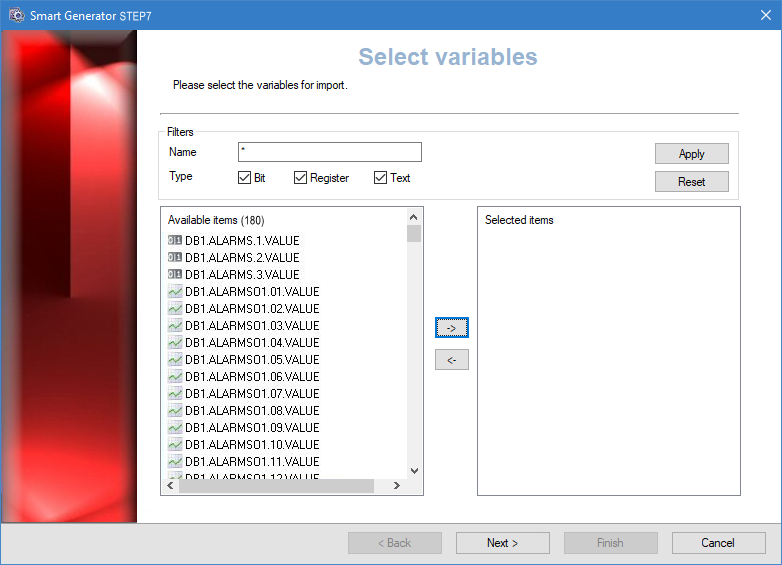
Task: Click the register icon beside DB1.ALARMSO1.10.VALUE
Action: pos(175,445)
